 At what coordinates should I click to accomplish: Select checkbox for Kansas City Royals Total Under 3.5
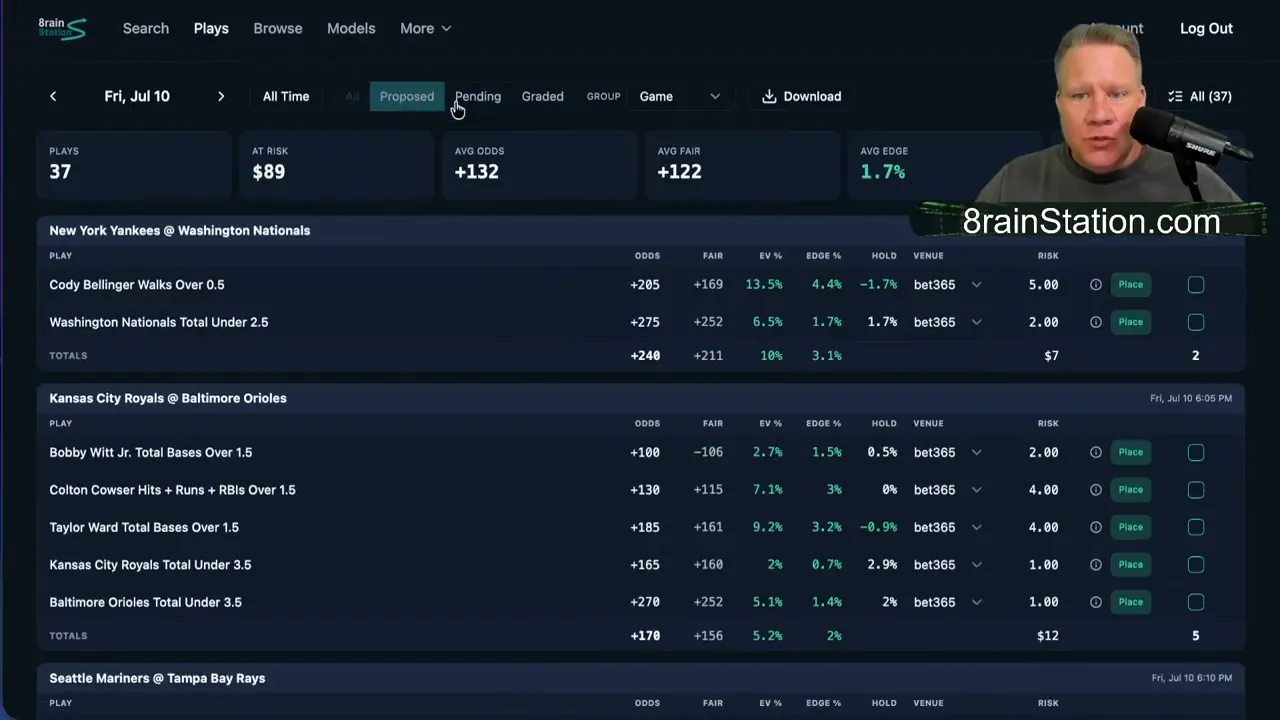1196,565
